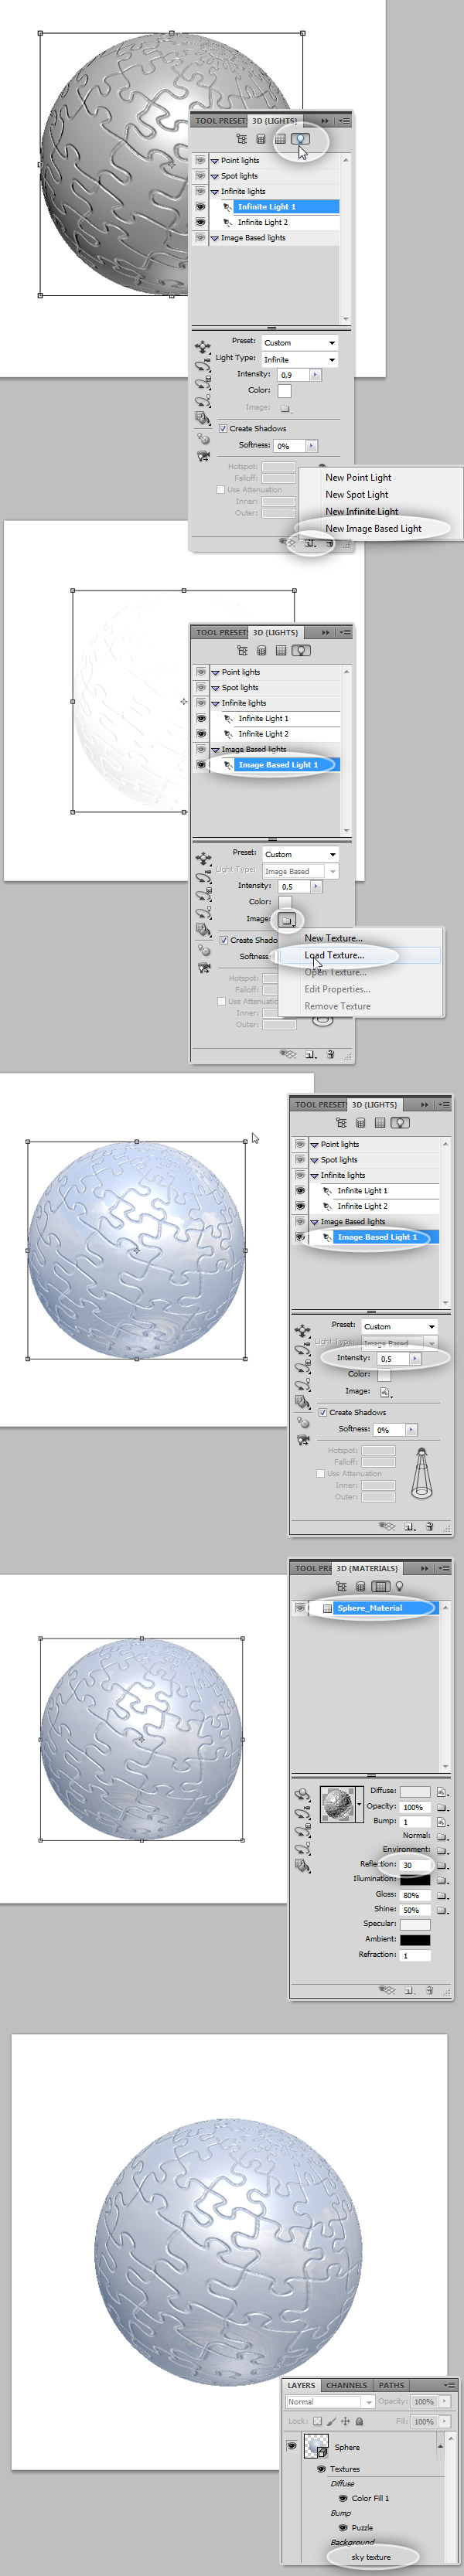Click the Lock image pixels brush icon
The image size is (464, 2576).
[x=331, y=2421]
